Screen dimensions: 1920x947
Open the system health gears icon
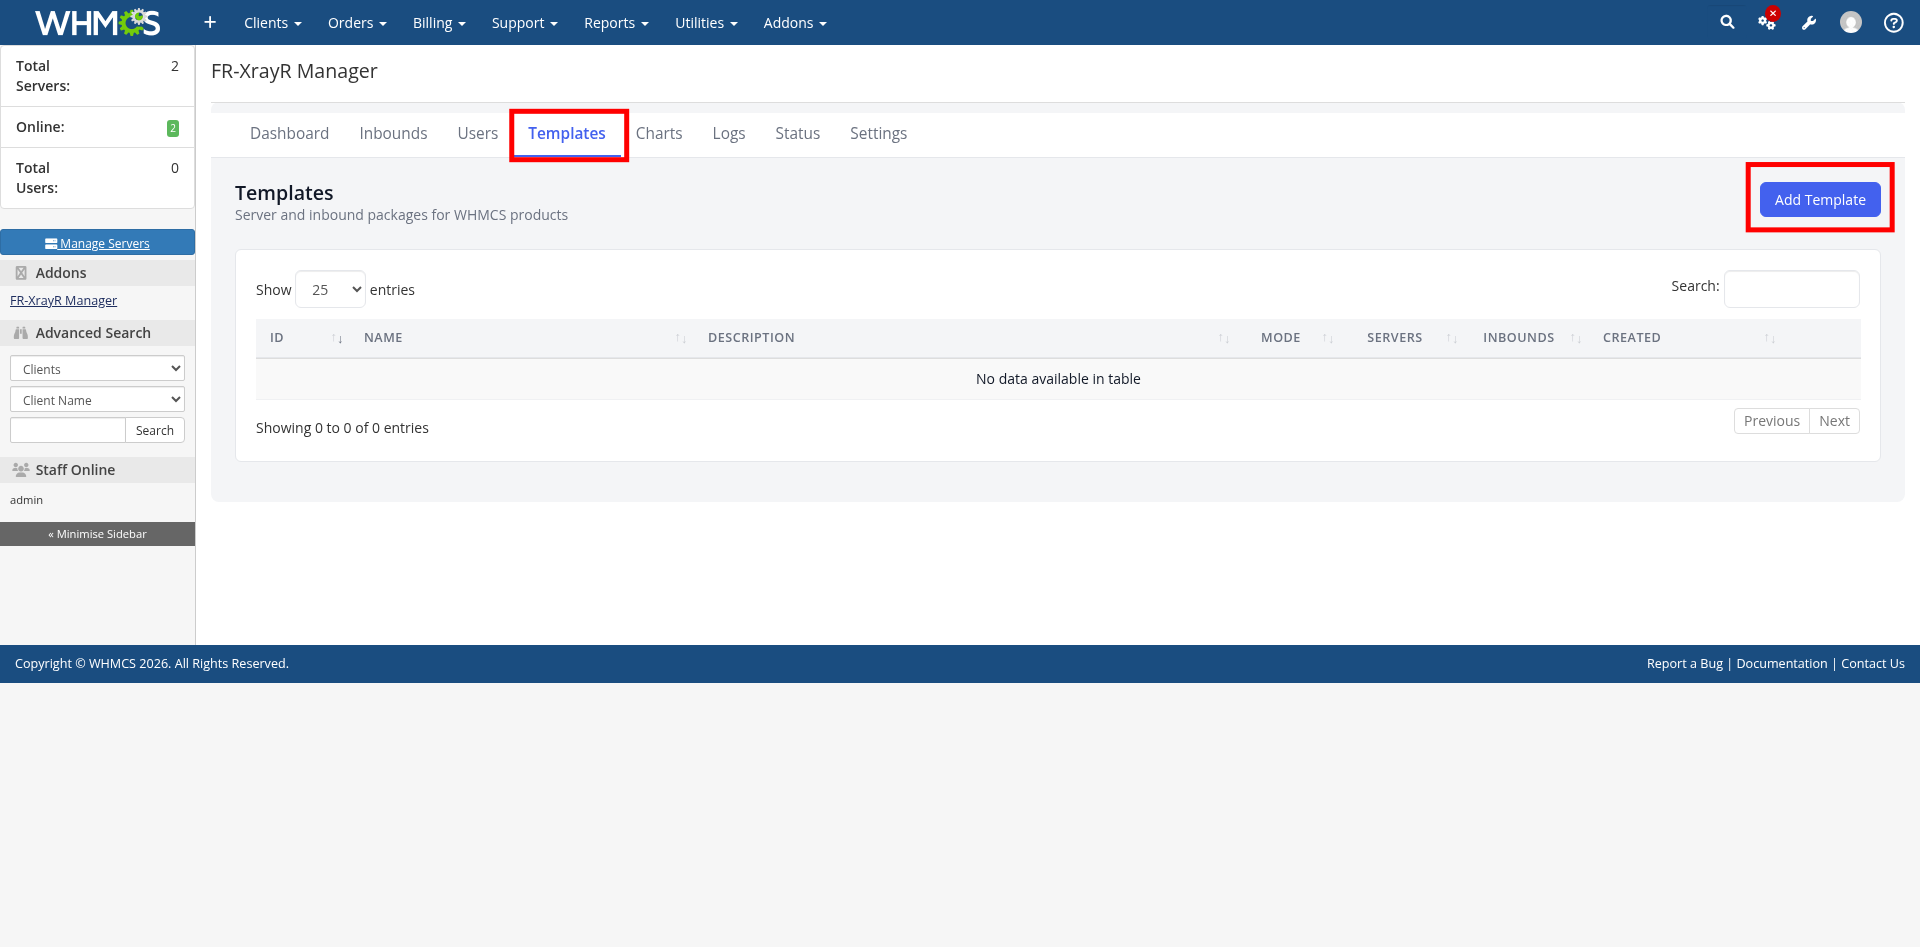pos(1767,22)
